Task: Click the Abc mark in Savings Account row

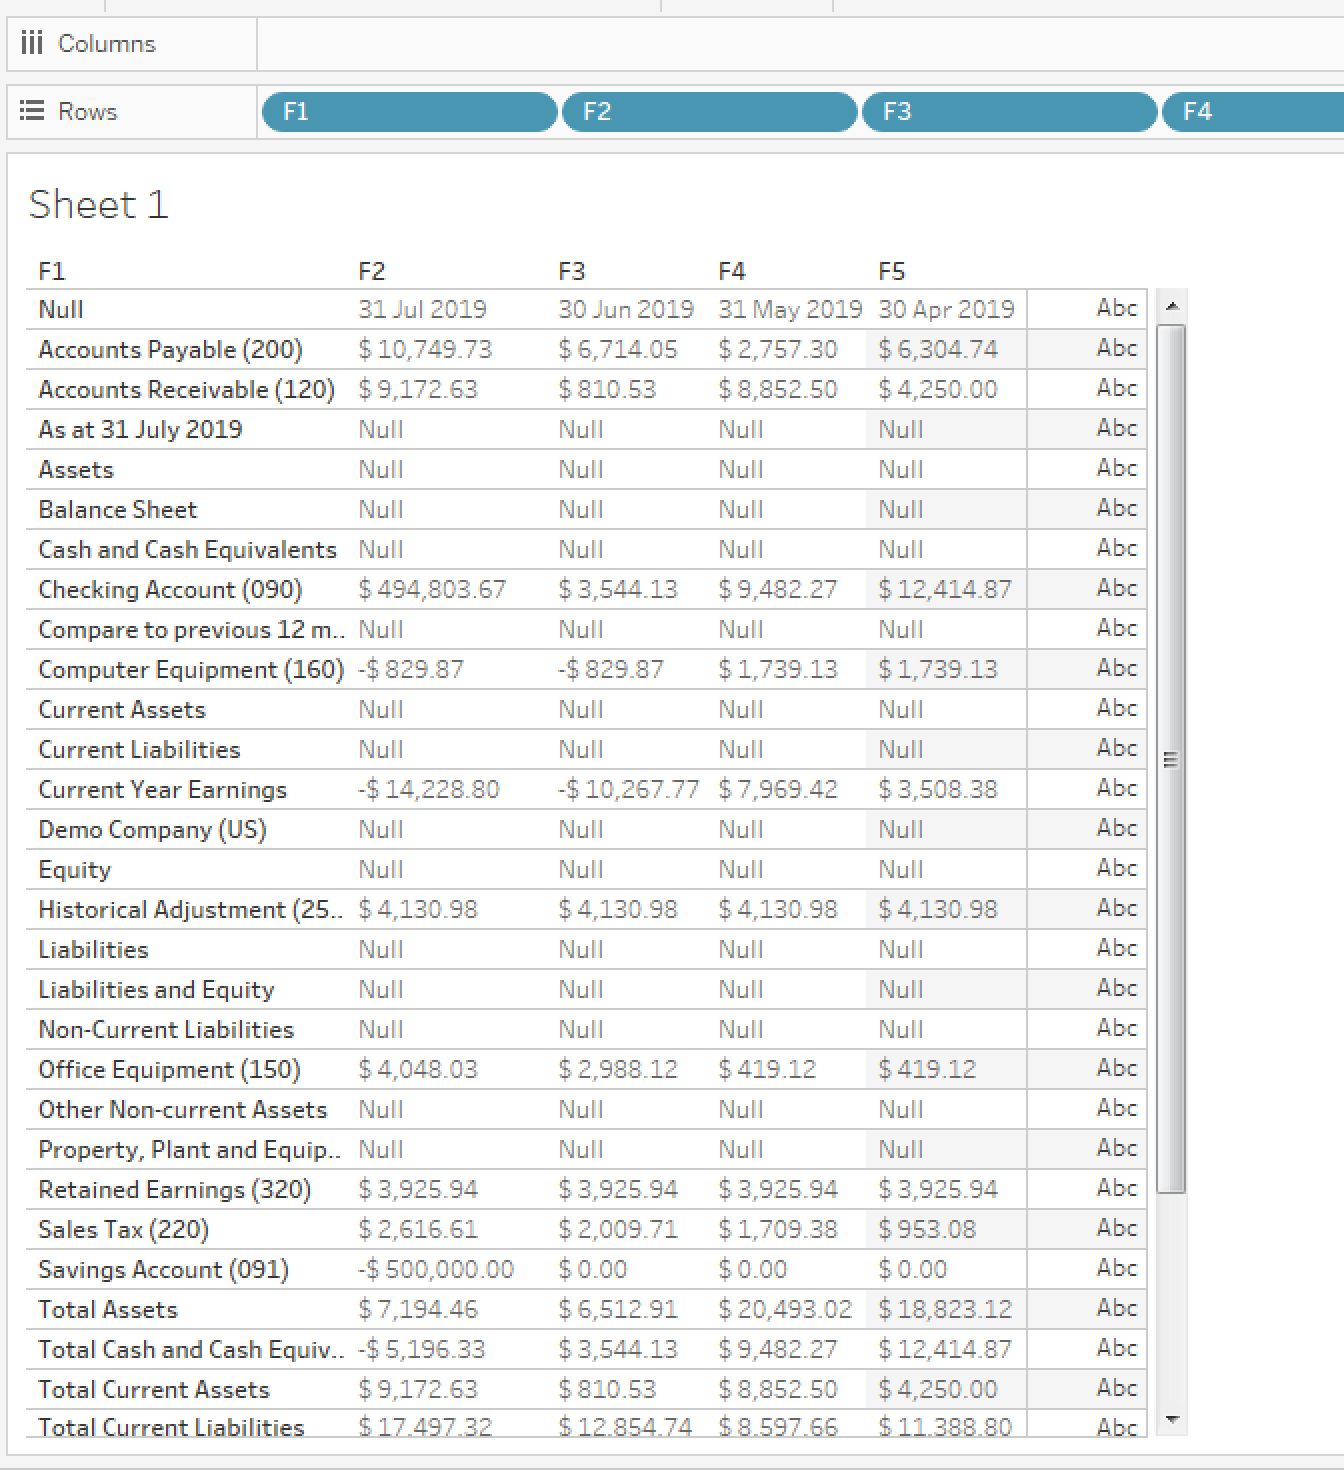Action: [x=1116, y=1268]
